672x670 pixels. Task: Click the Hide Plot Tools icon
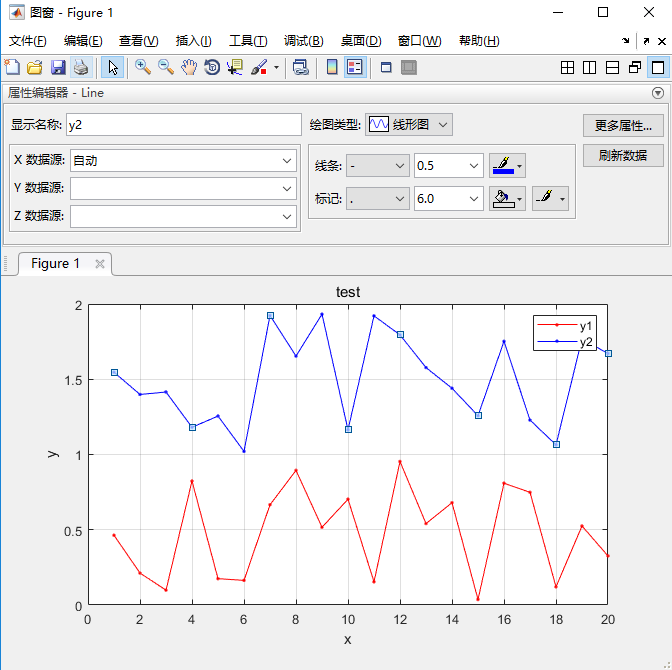point(386,67)
